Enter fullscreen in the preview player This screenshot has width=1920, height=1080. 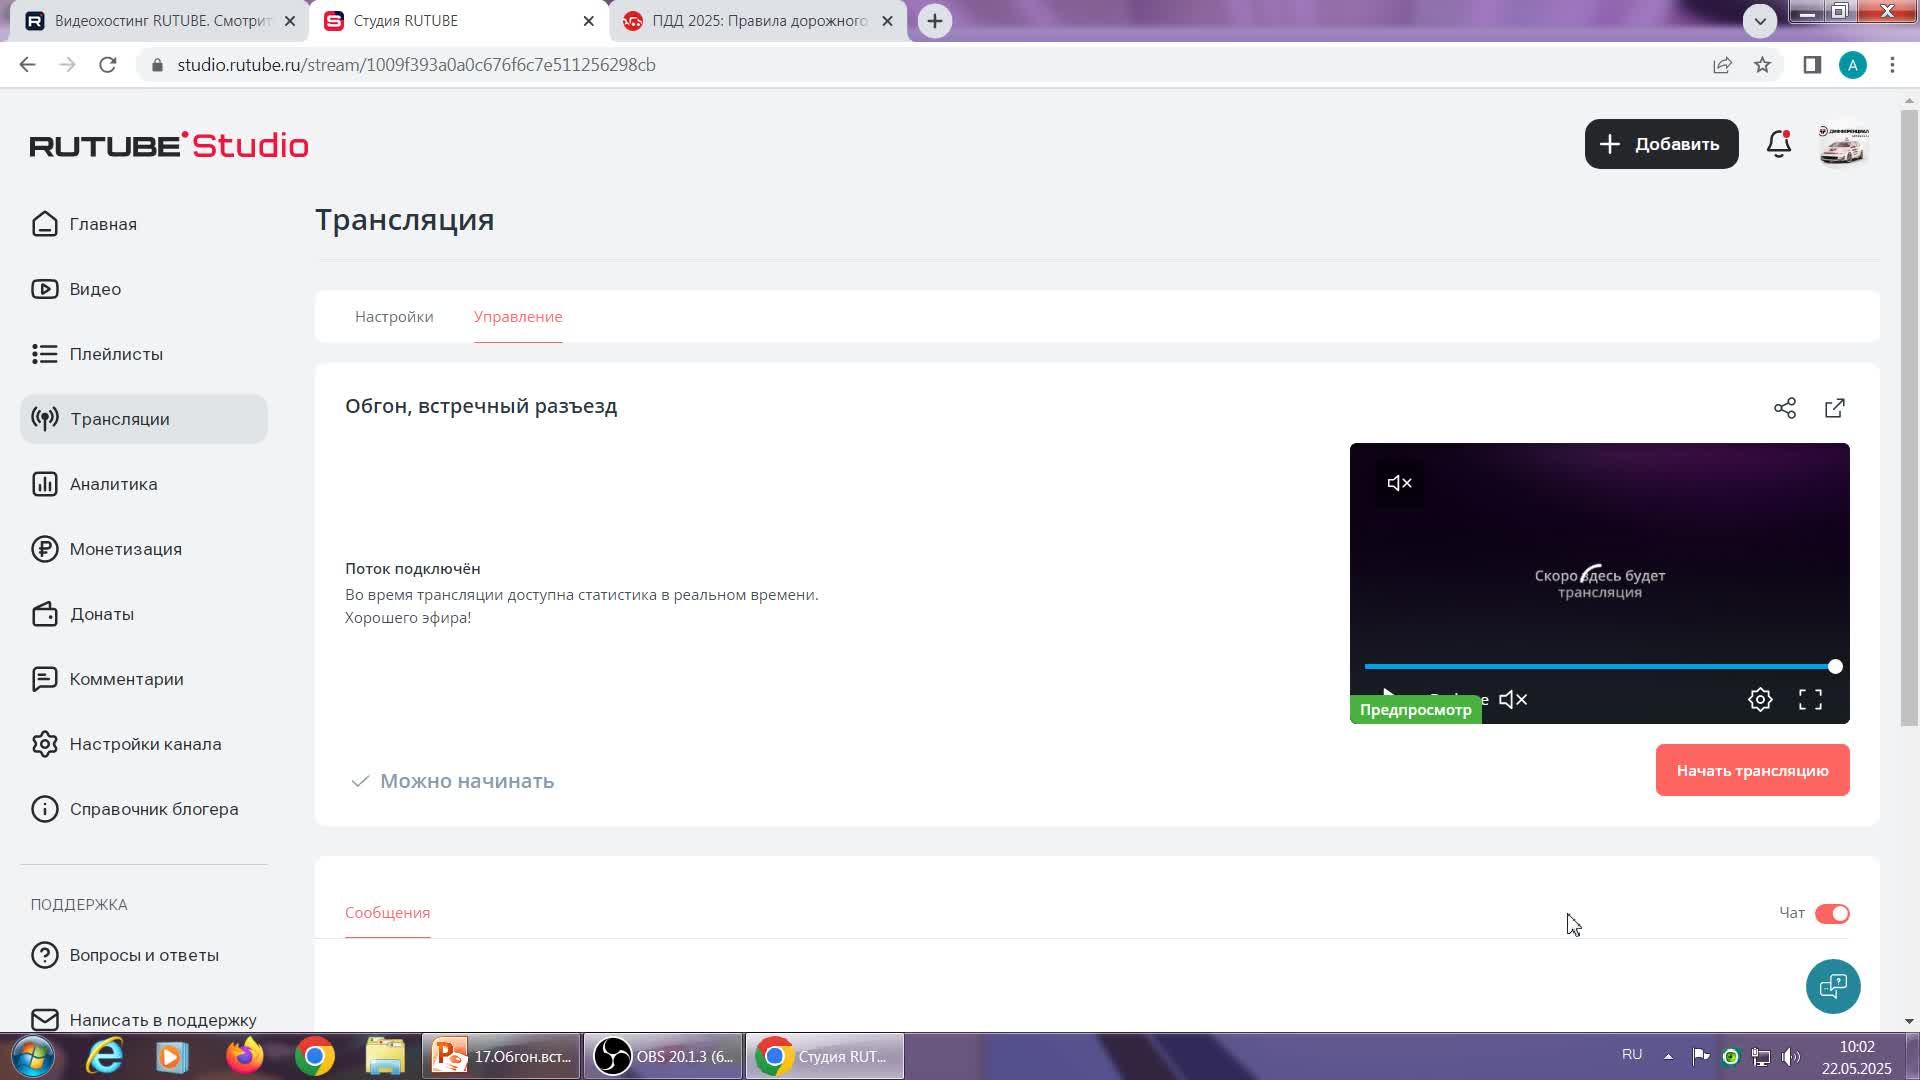tap(1810, 700)
